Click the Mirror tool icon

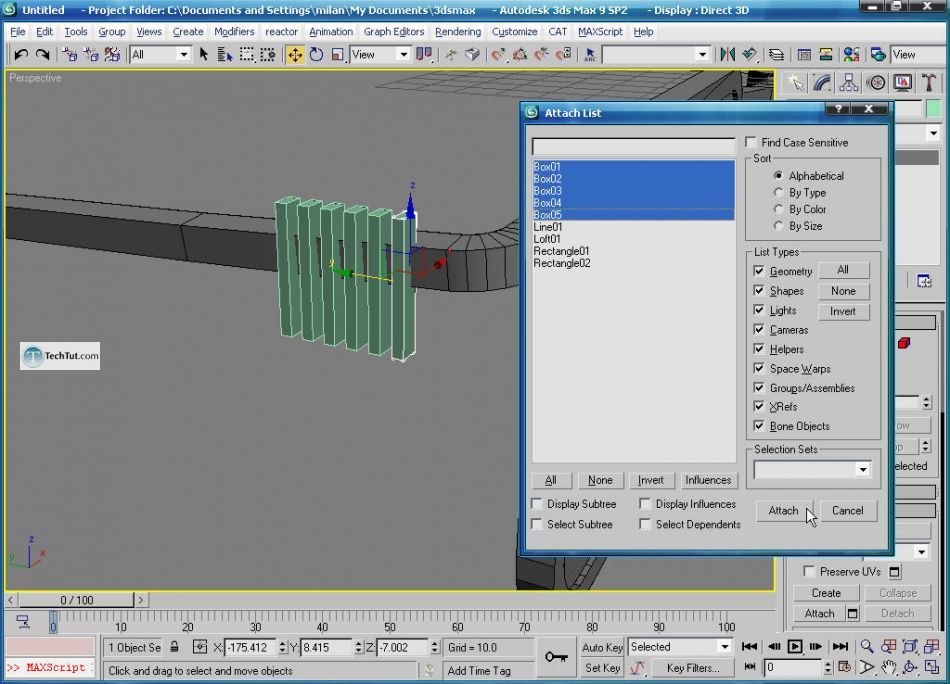pos(727,55)
